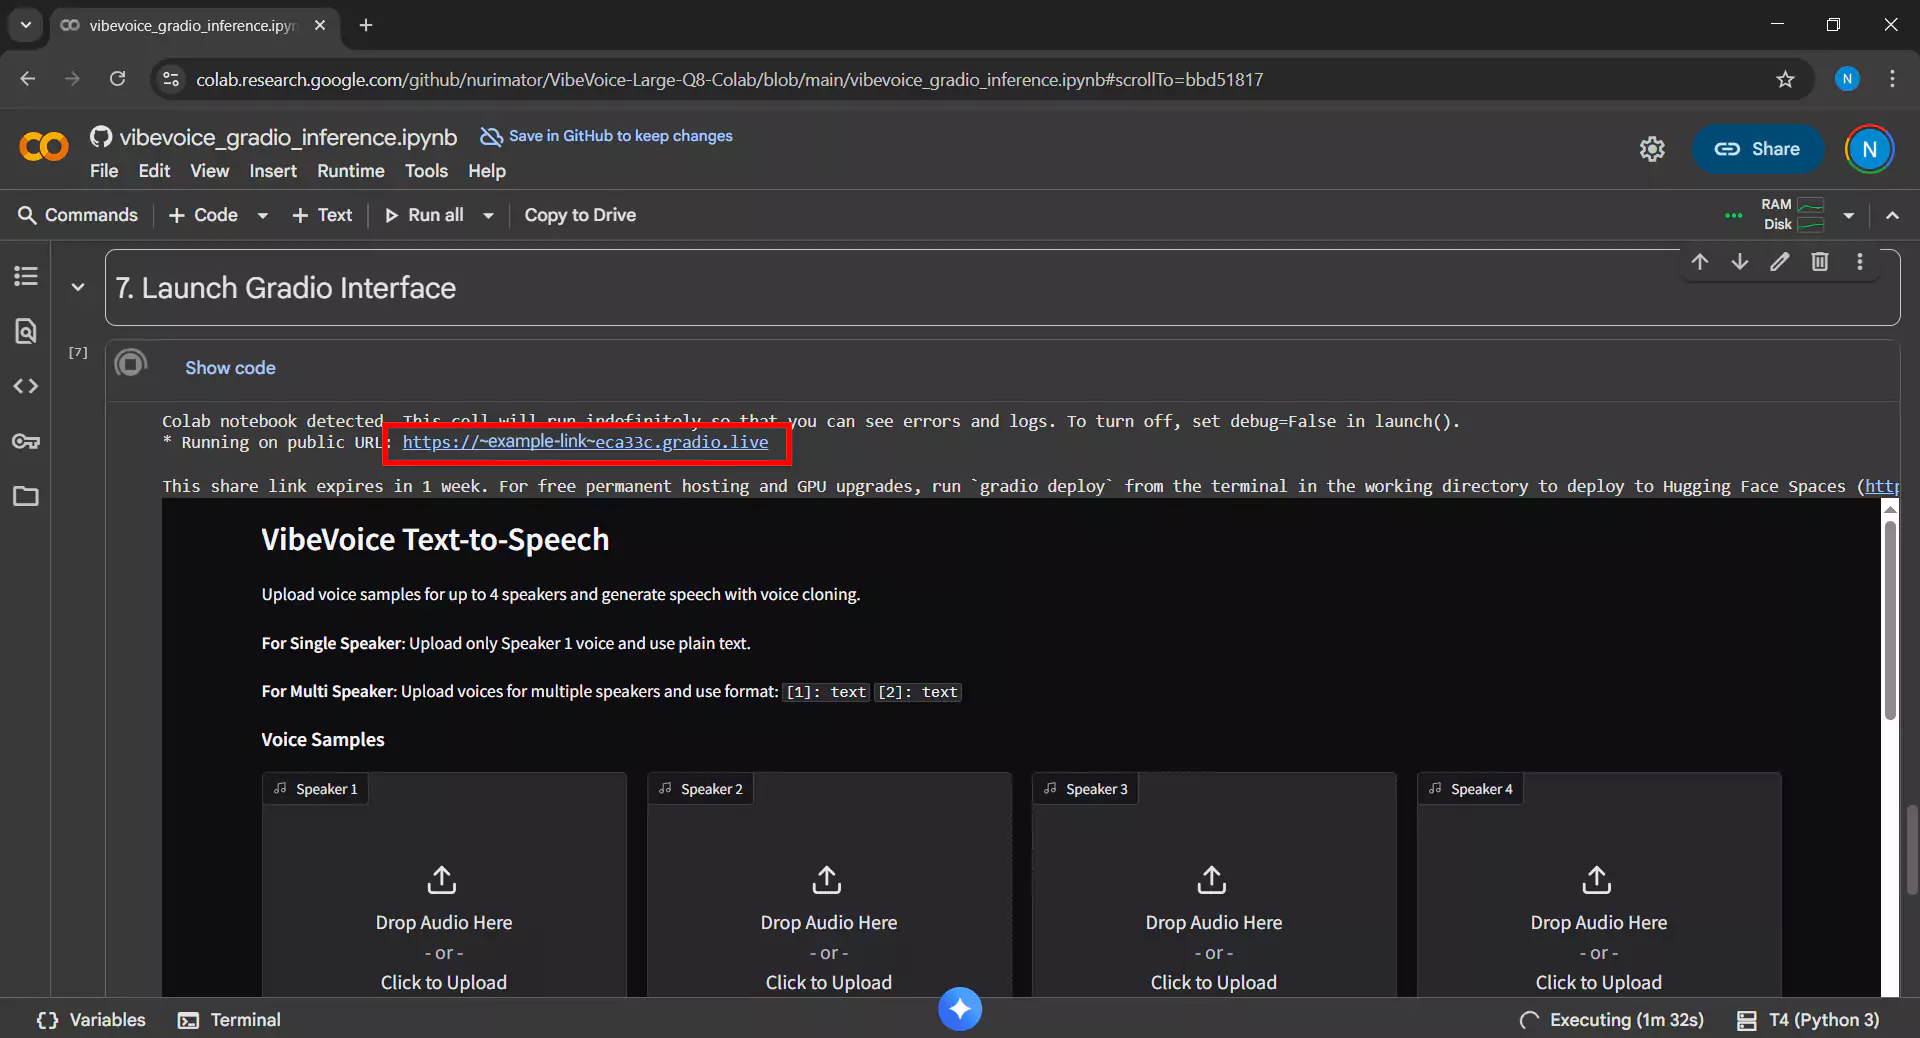The width and height of the screenshot is (1920, 1038).
Task: Open the Runtime menu
Action: click(x=350, y=171)
